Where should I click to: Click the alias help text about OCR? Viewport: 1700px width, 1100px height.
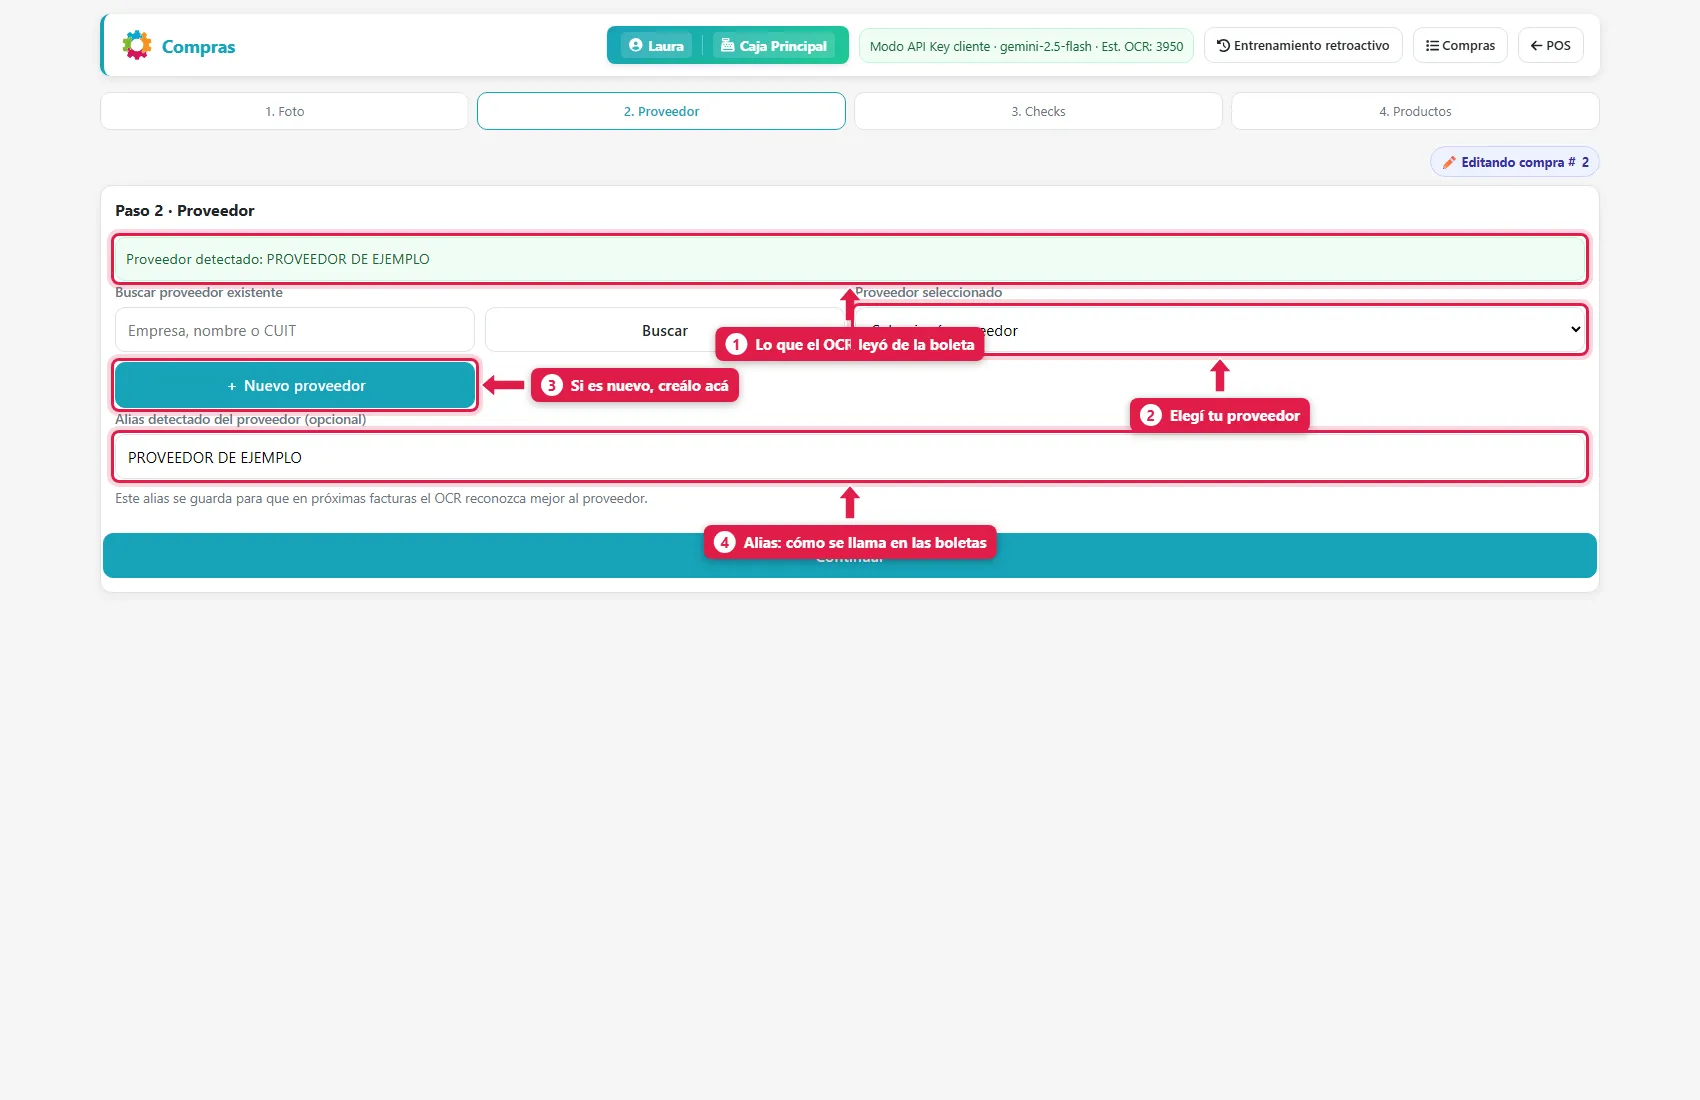coord(381,498)
